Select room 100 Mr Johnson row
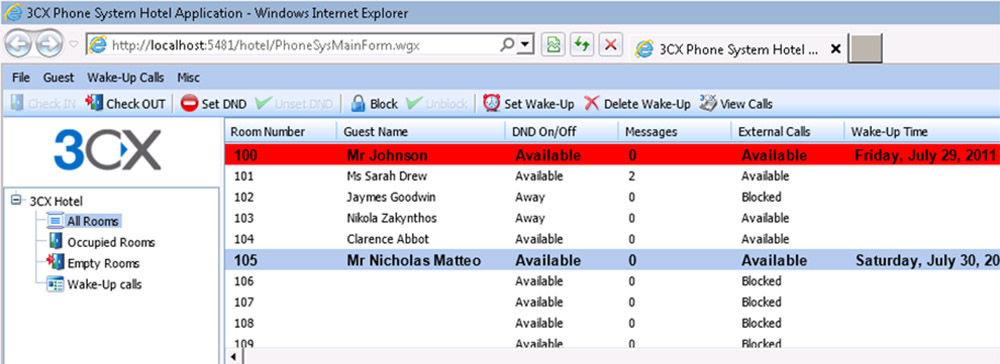1000x364 pixels. [x=612, y=155]
